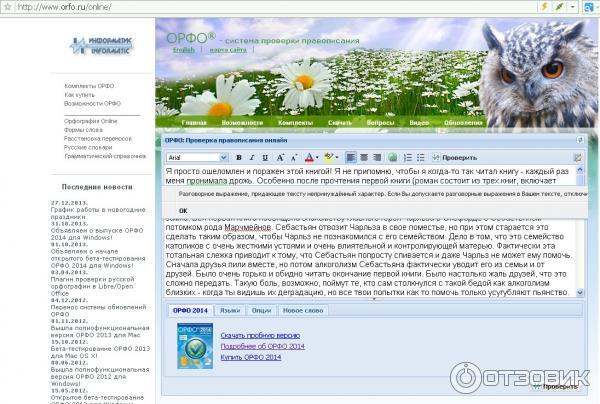
Task: Click the bookmark star icon in address bar
Action: (x=7, y=7)
